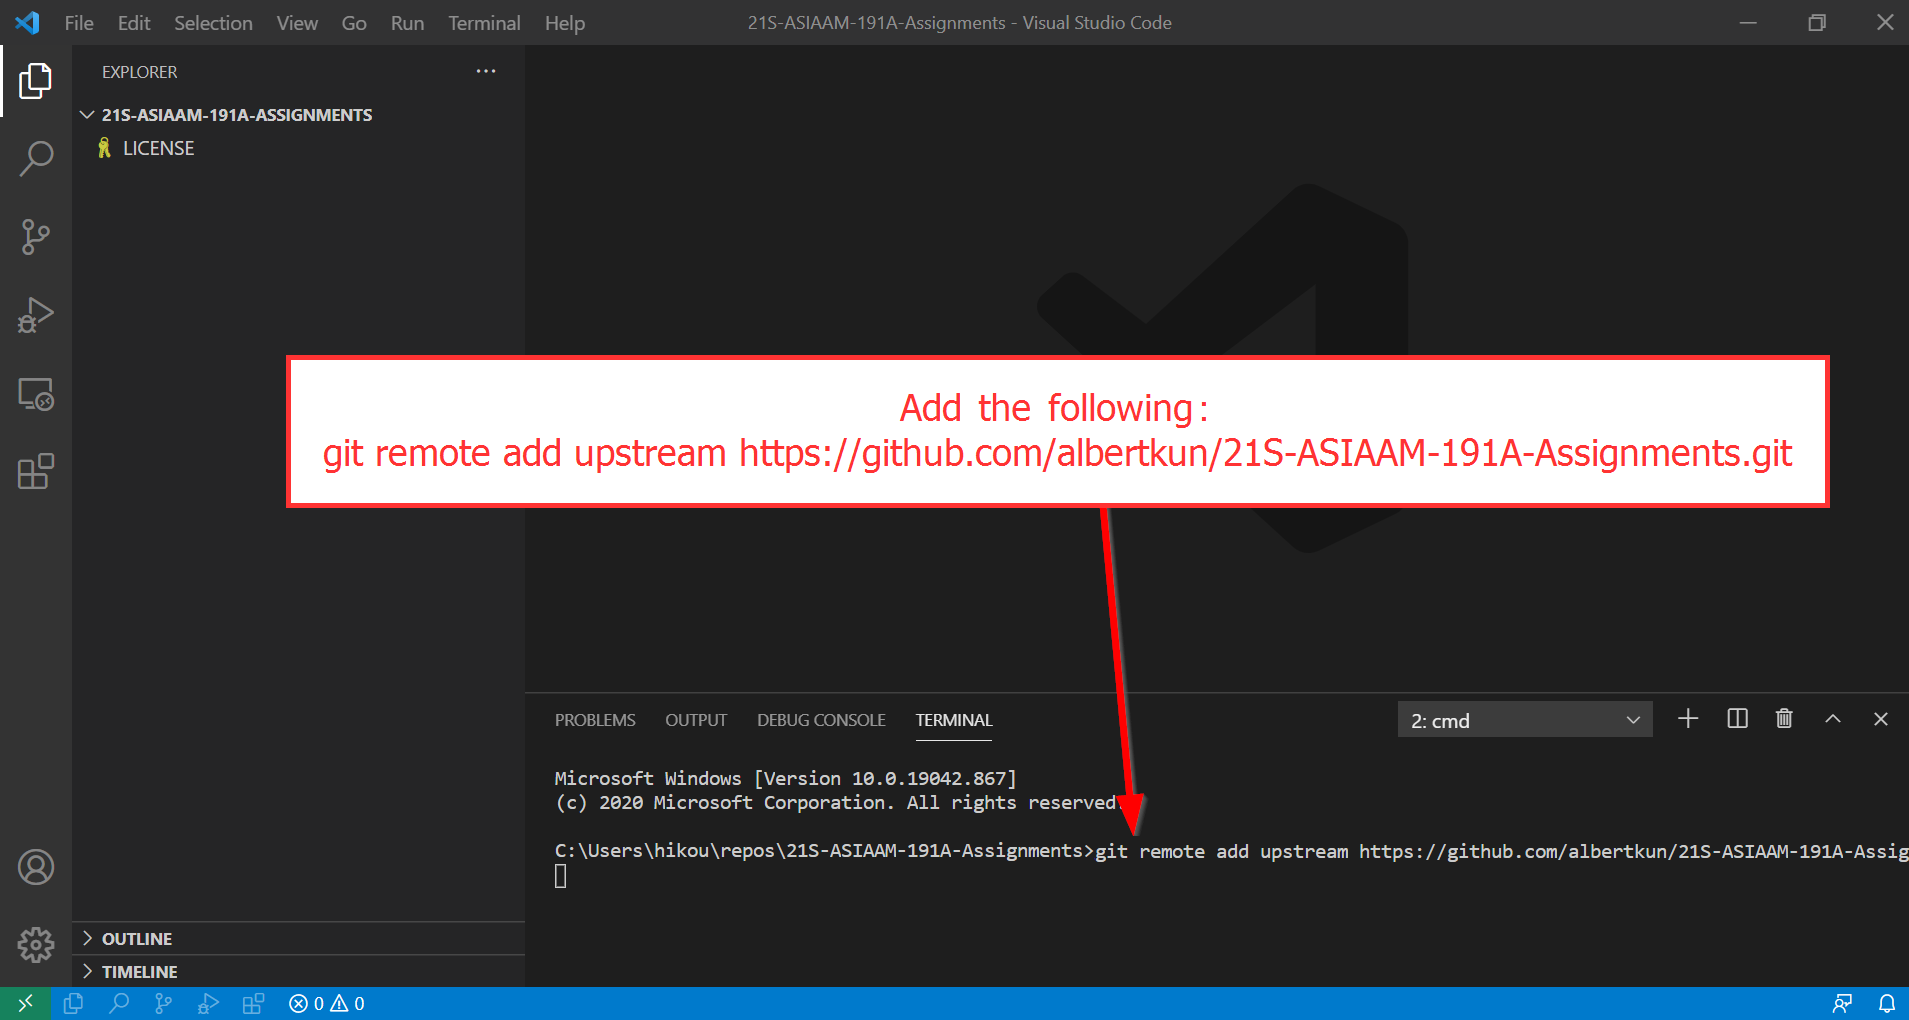Image resolution: width=1909 pixels, height=1020 pixels.
Task: Open the Terminal menu
Action: (484, 23)
